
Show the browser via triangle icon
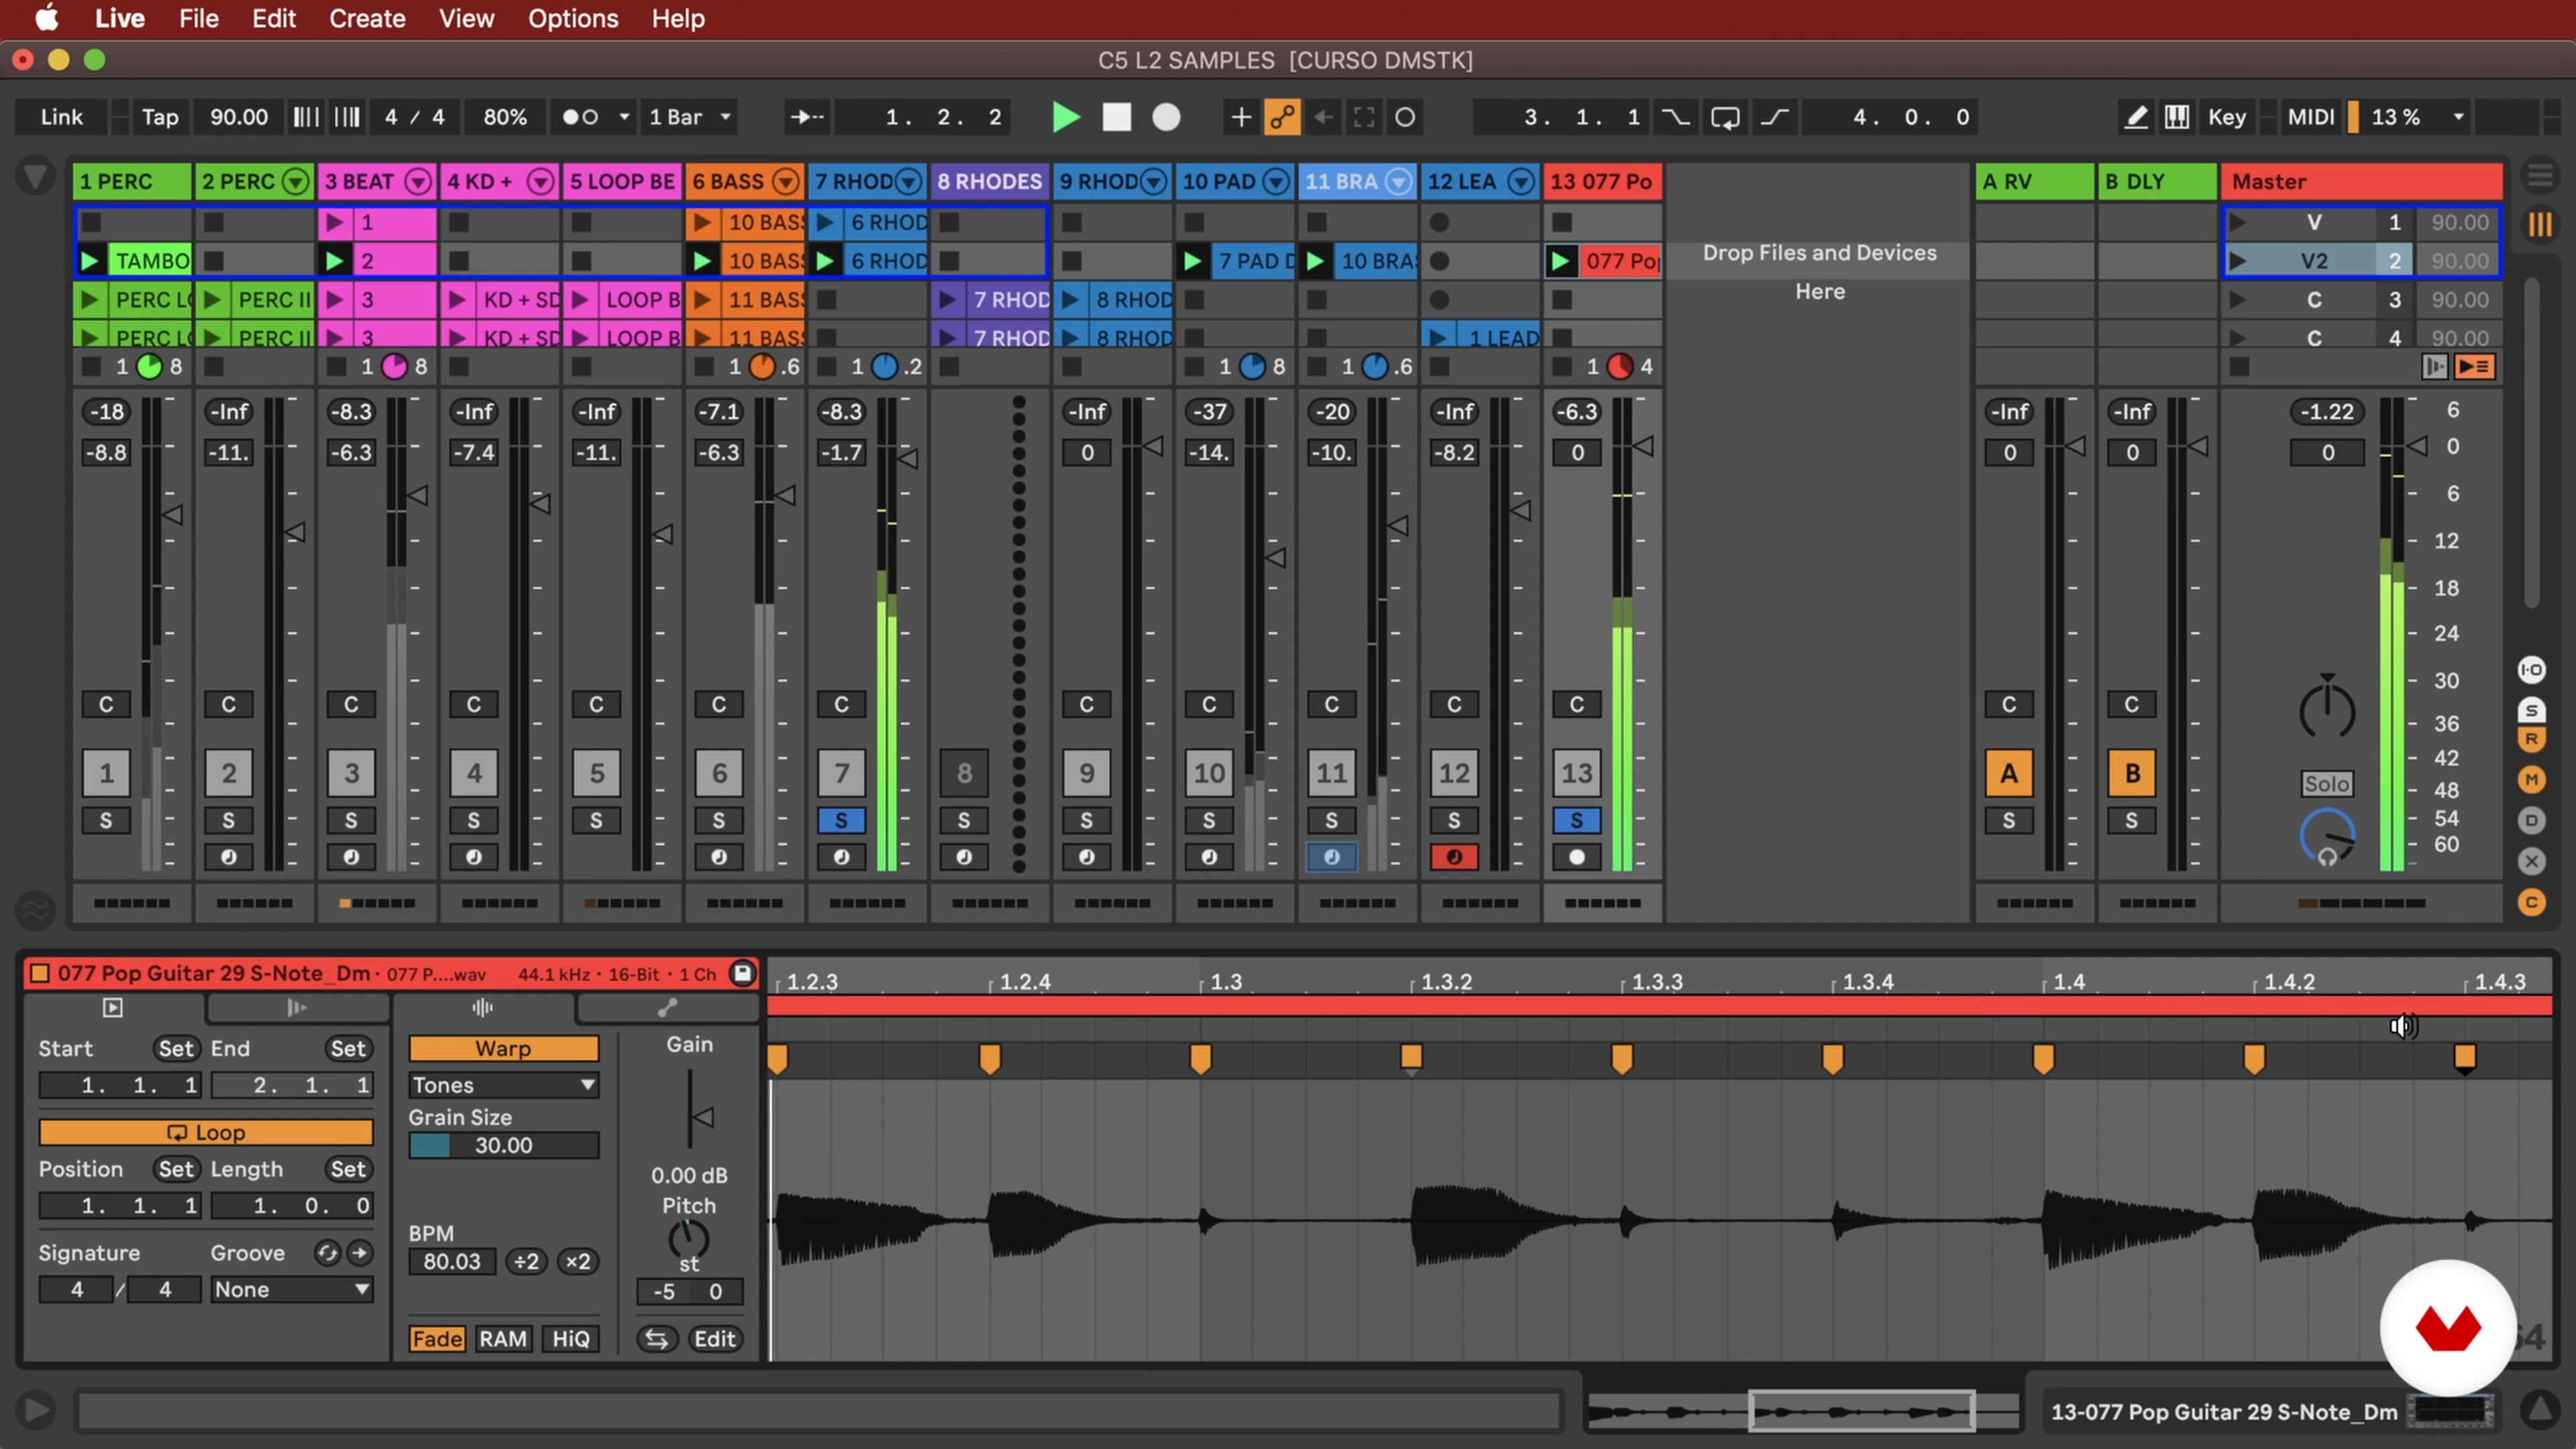(35, 178)
